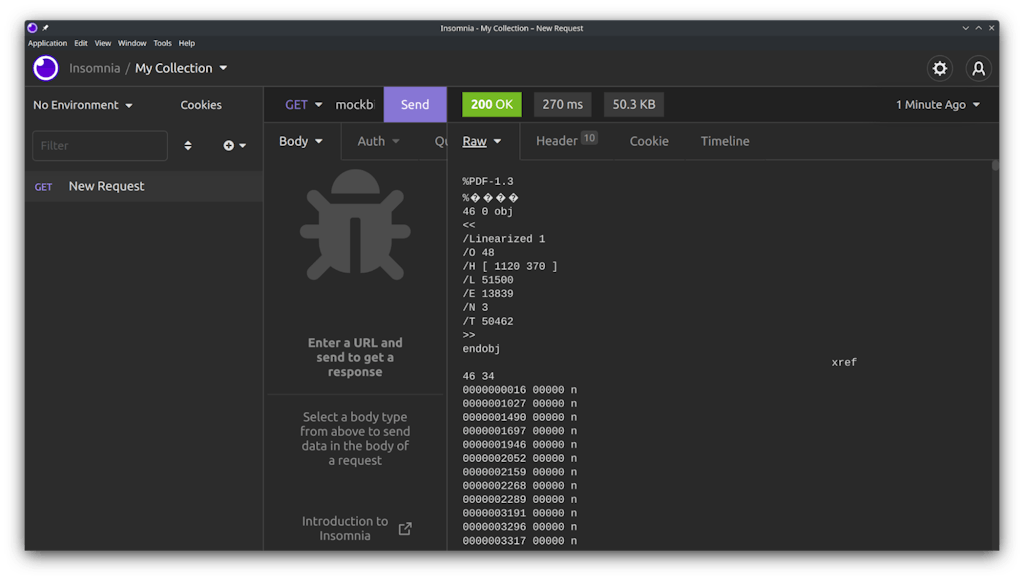The image size is (1024, 580).
Task: Click the plus create-request icon
Action: pos(229,146)
